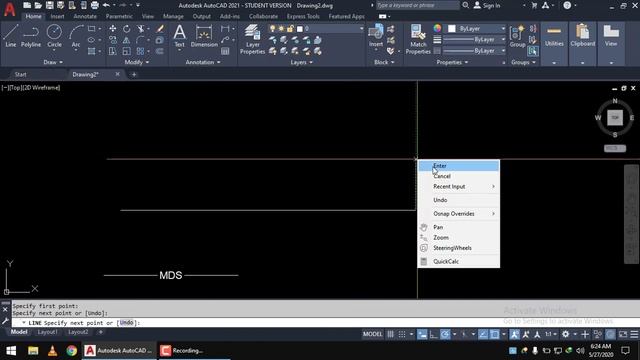Select the Stretch tool
Screen dimensions: 640x360
click(x=113, y=51)
